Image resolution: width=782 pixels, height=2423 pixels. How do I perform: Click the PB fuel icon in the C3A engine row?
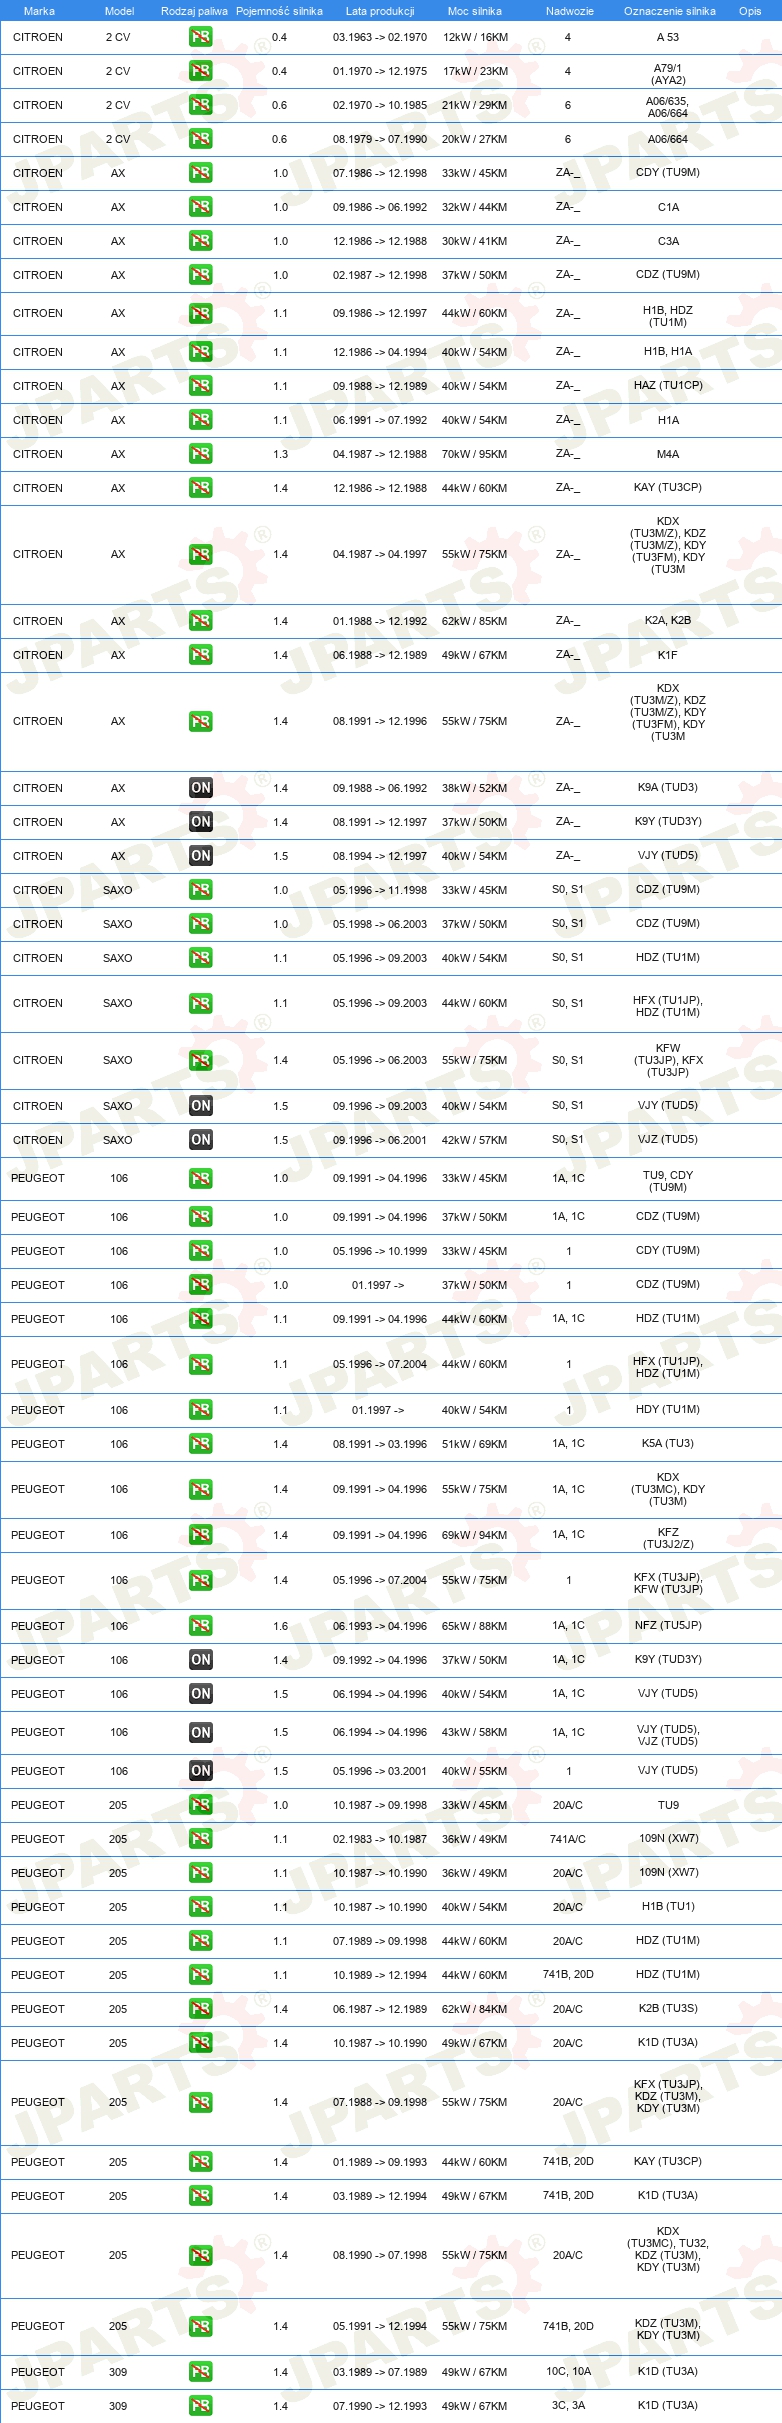201,241
